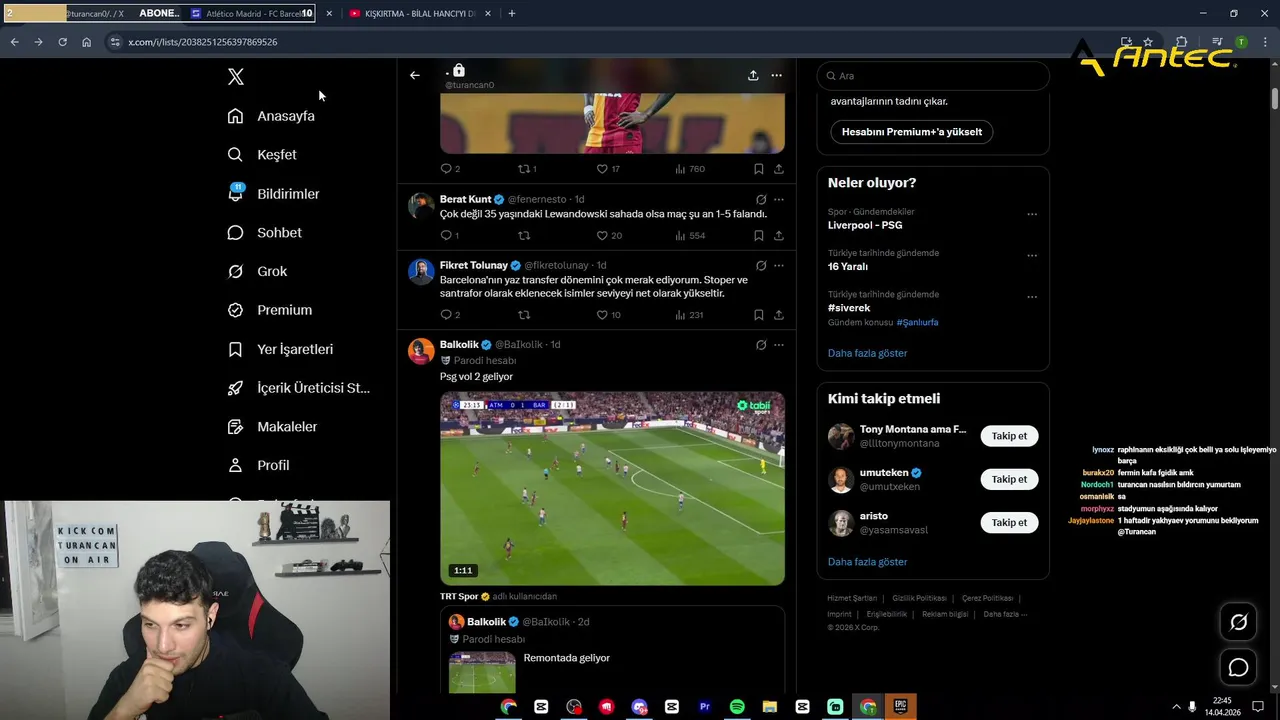This screenshot has height=720, width=1280.
Task: Open the #siverek trend
Action: pos(849,308)
